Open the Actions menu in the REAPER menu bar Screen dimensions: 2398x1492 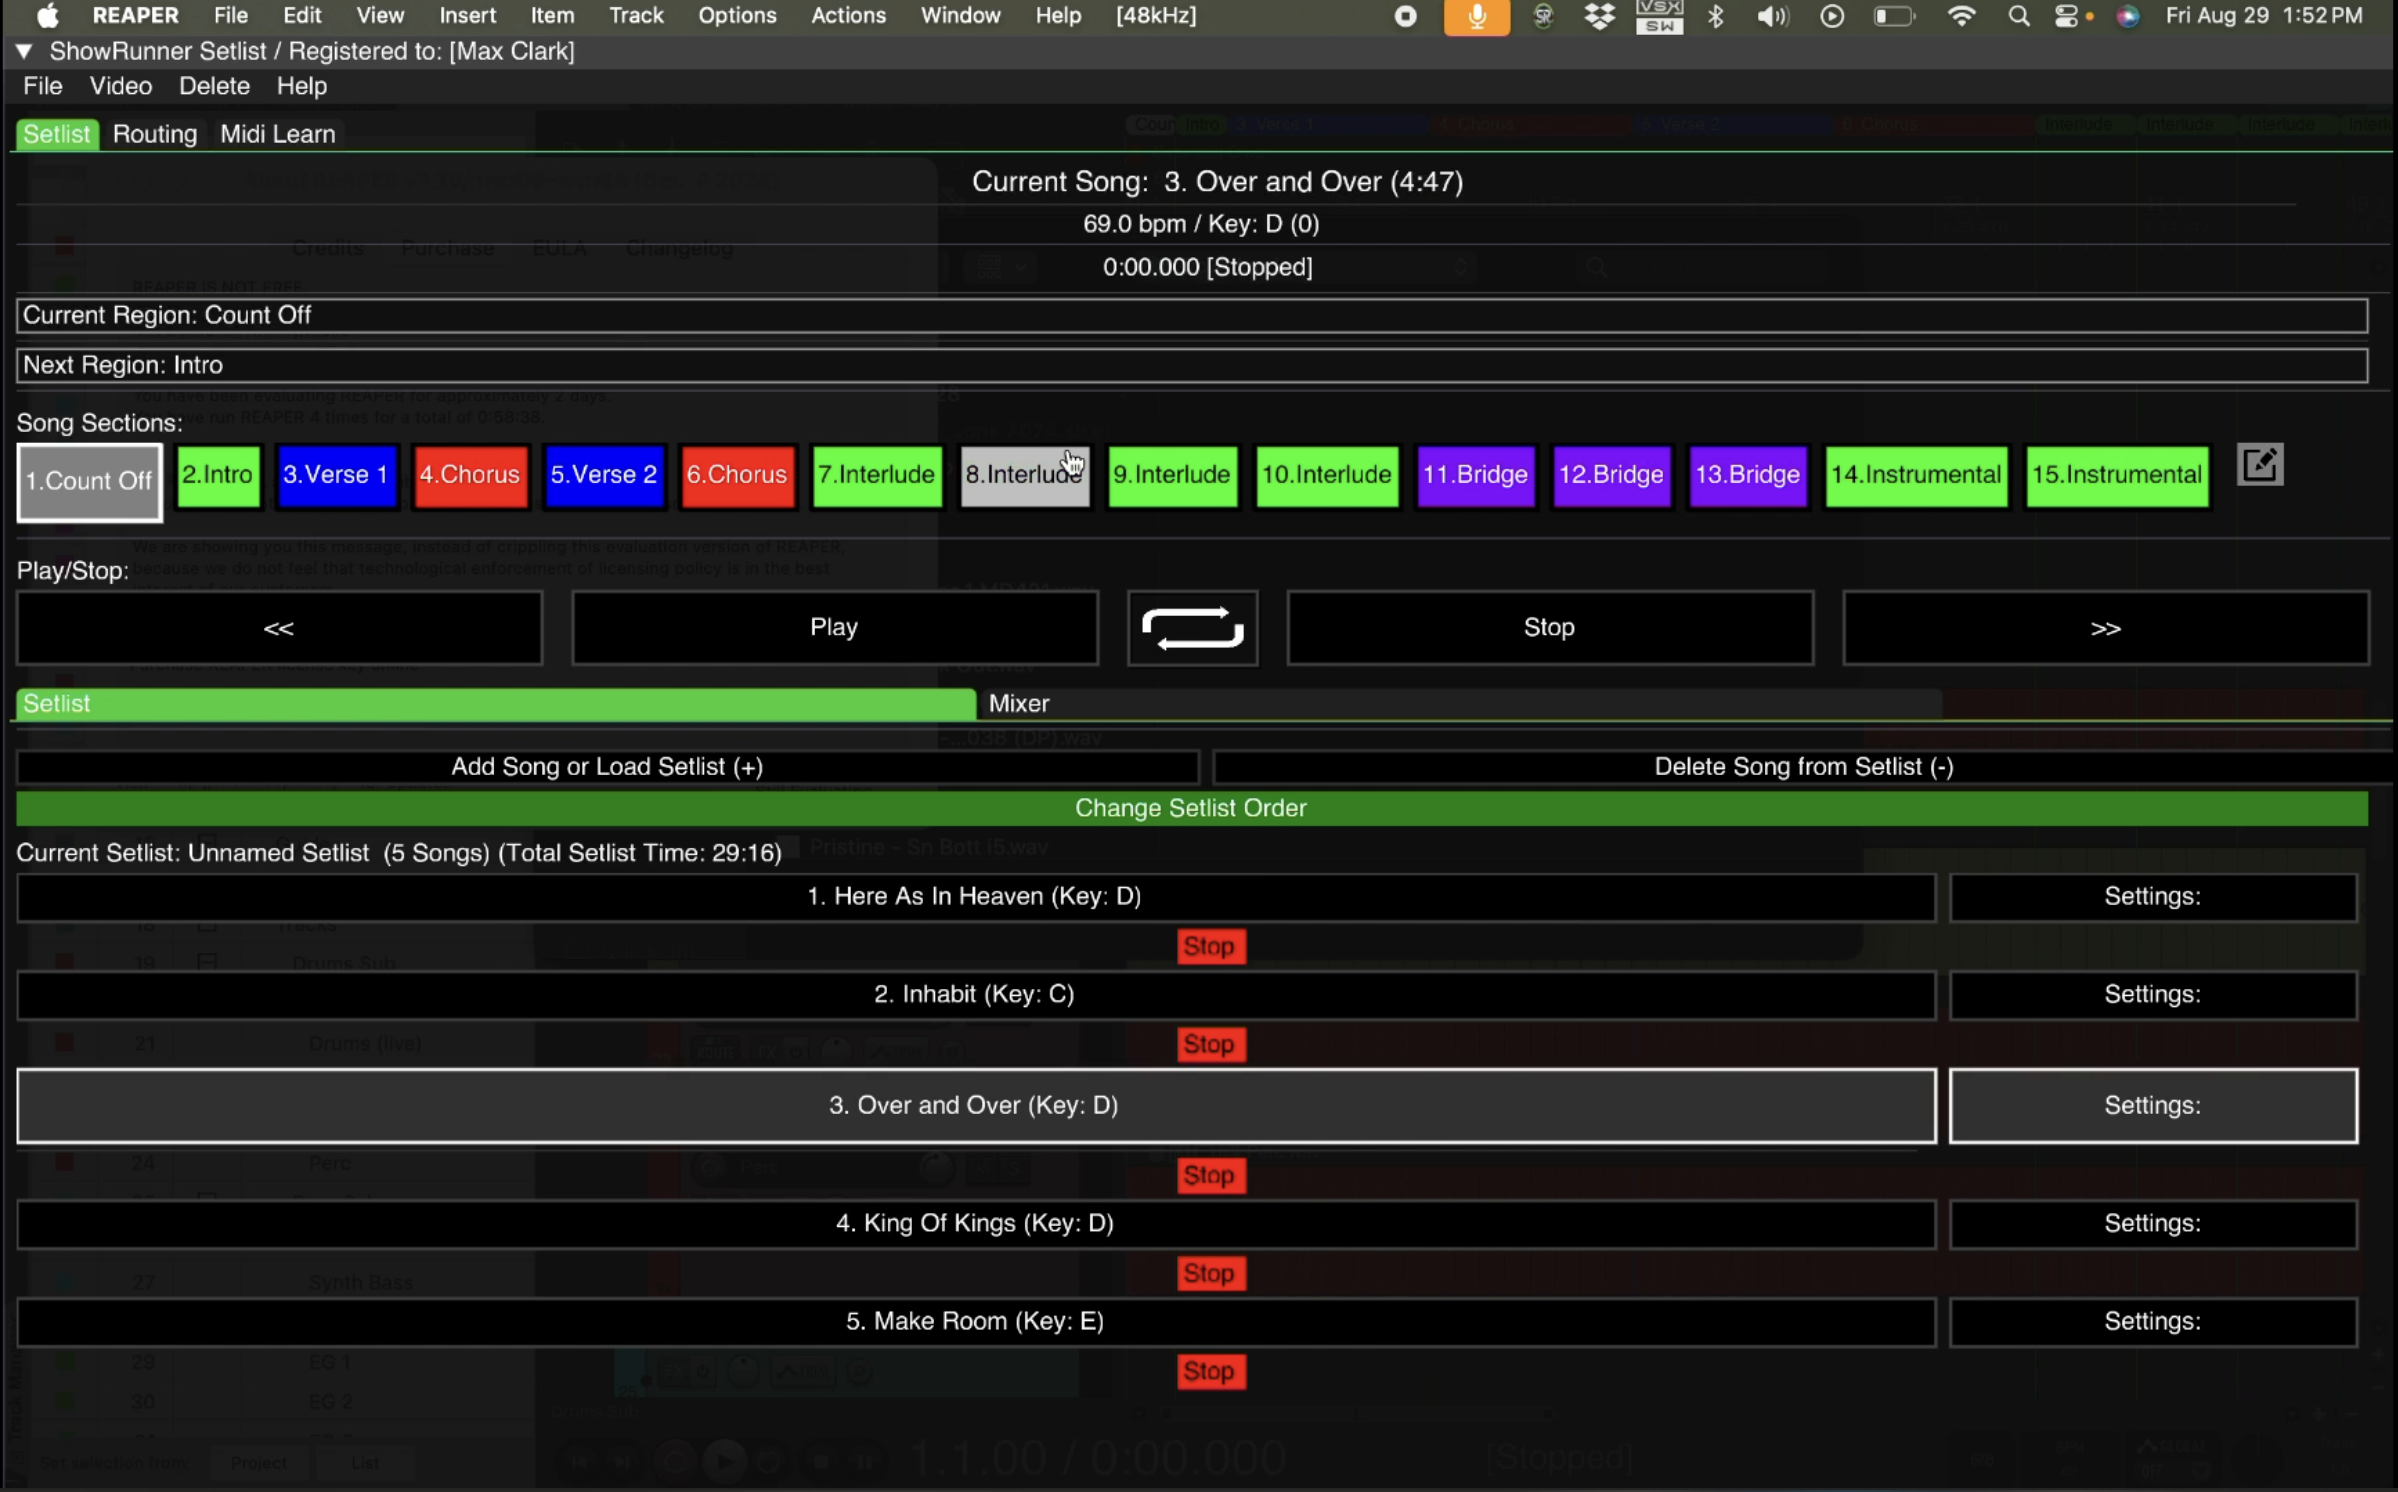click(x=847, y=15)
